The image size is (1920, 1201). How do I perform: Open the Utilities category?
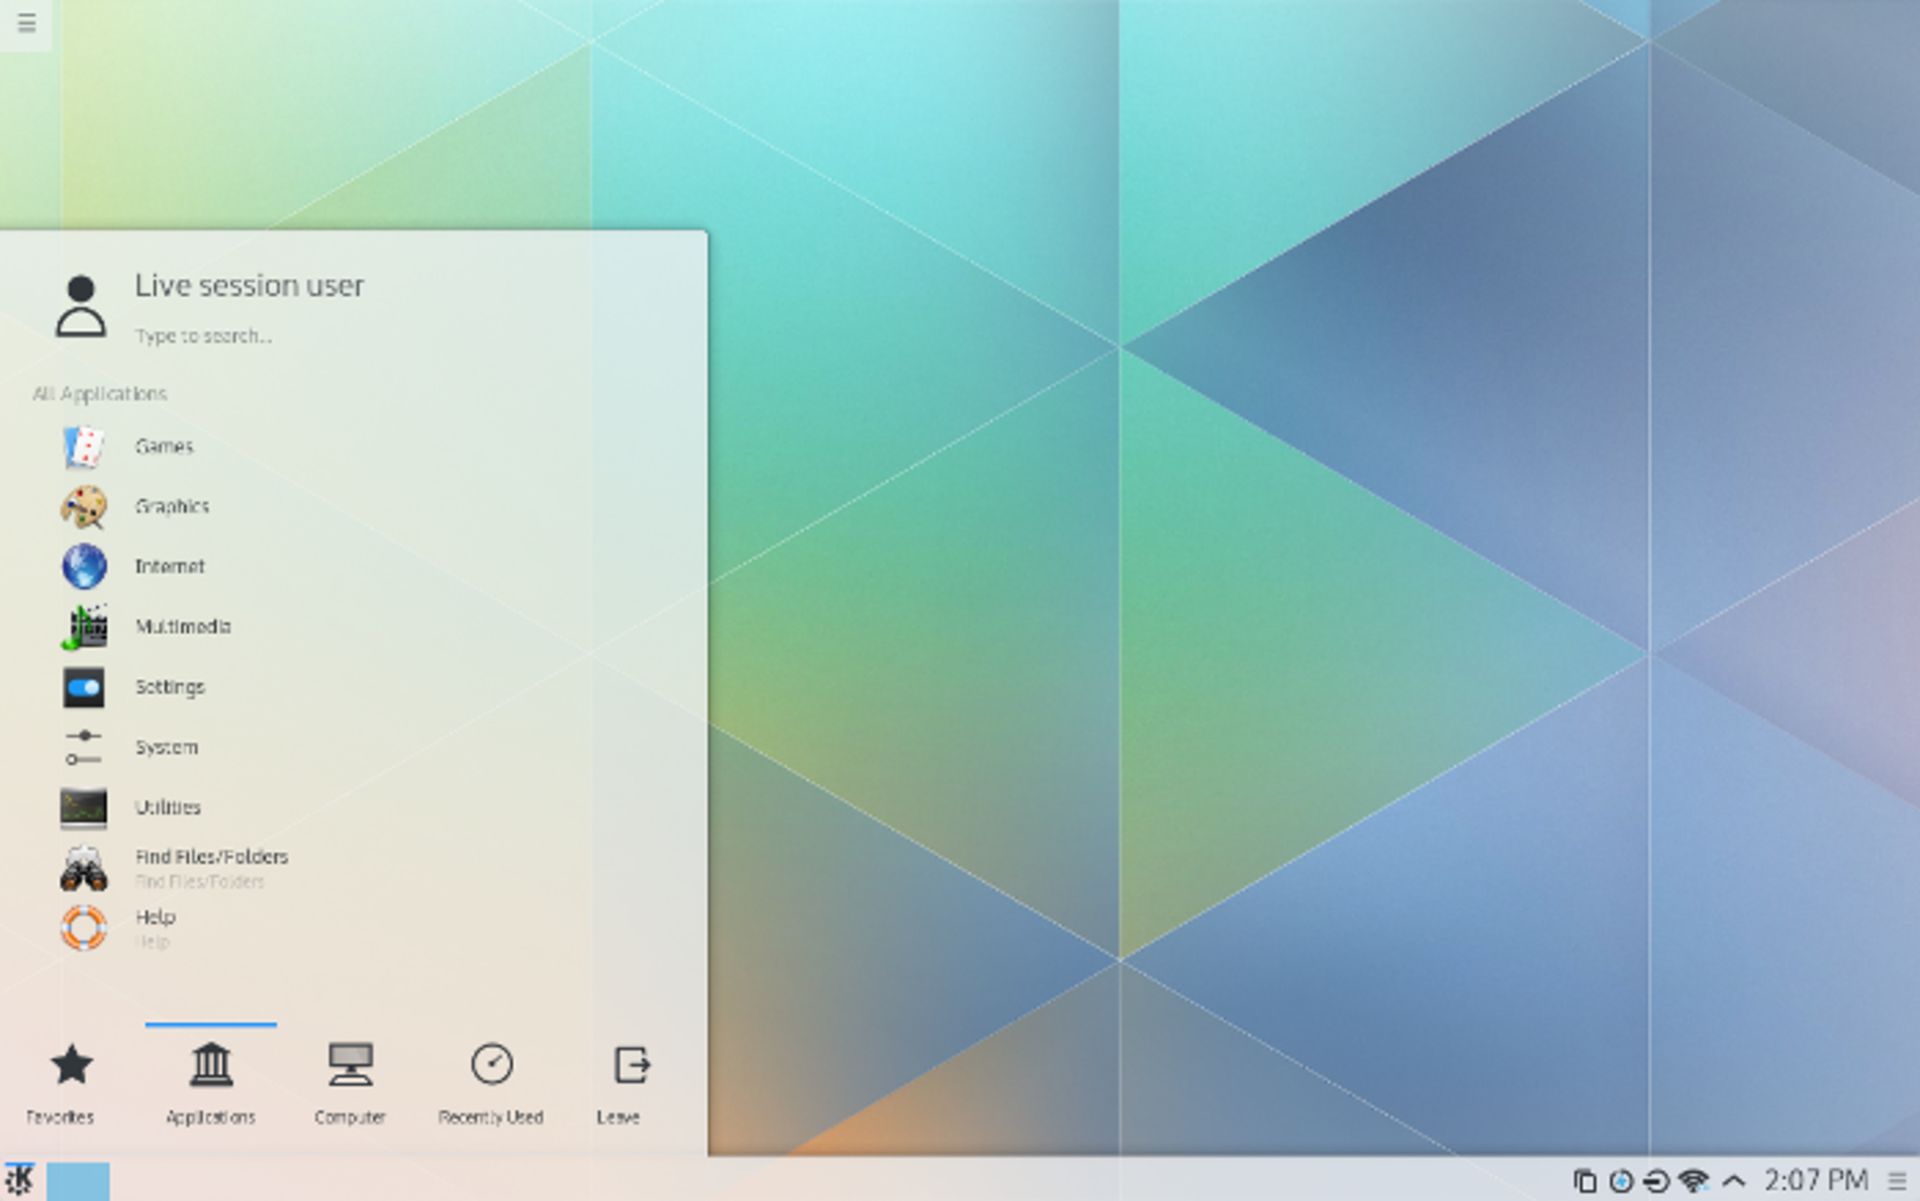(169, 808)
